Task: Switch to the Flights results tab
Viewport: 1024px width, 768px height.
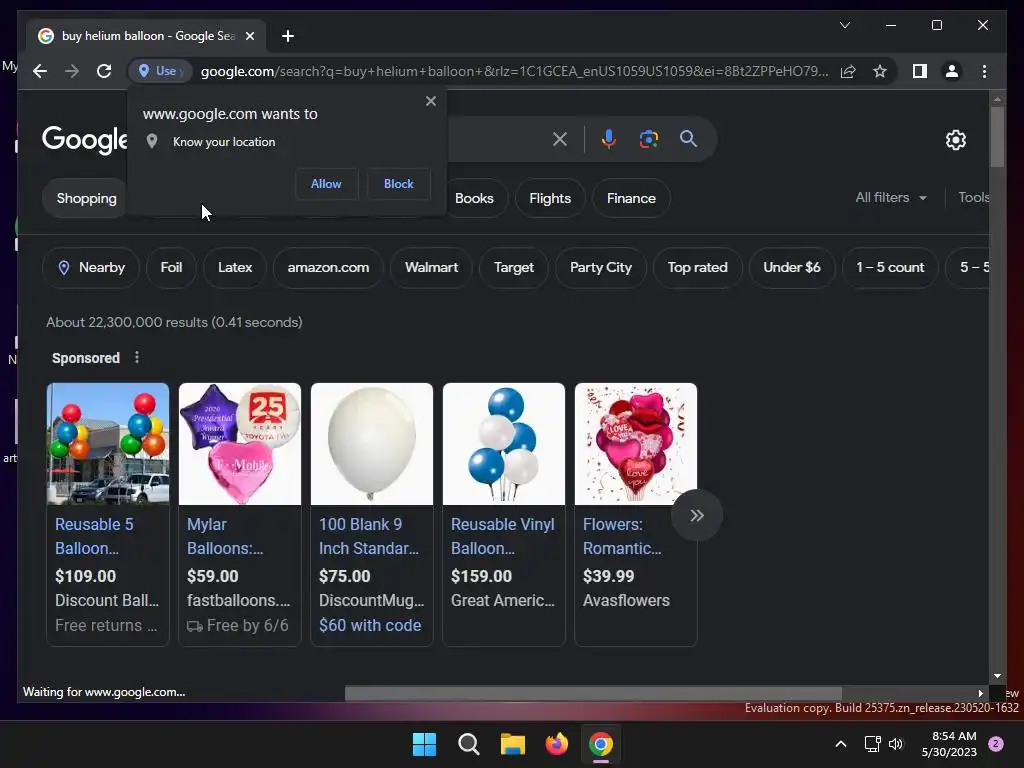Action: pyautogui.click(x=550, y=199)
